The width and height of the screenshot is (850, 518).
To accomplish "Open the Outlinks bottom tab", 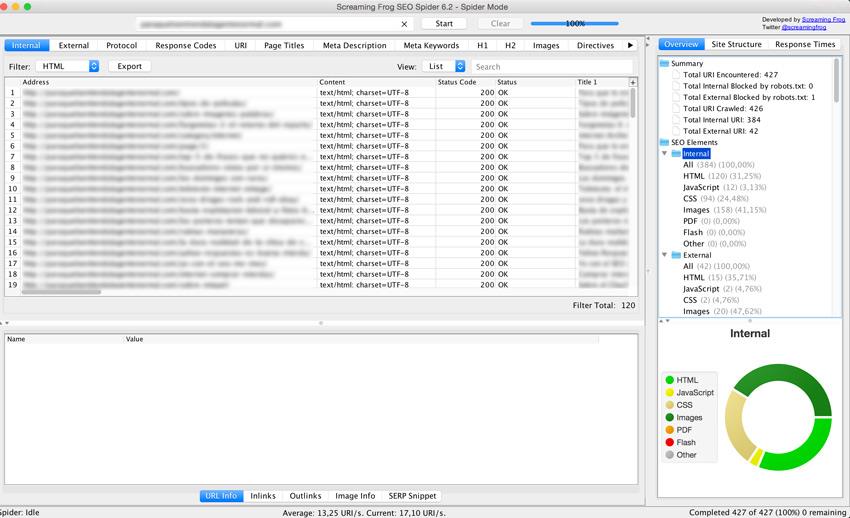I will click(305, 496).
